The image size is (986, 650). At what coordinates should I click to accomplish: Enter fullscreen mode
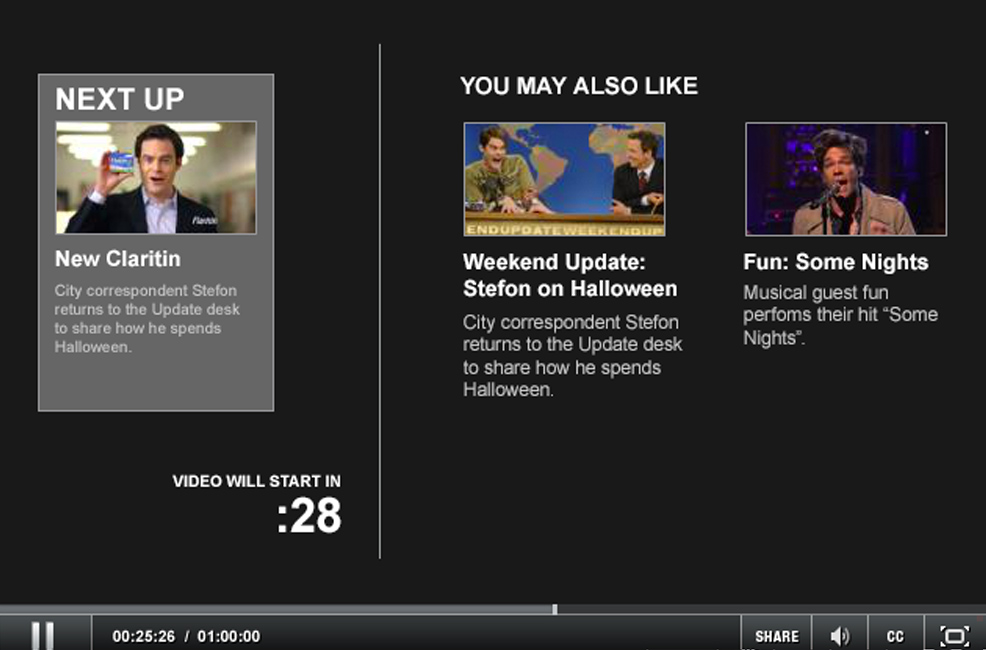(x=955, y=636)
